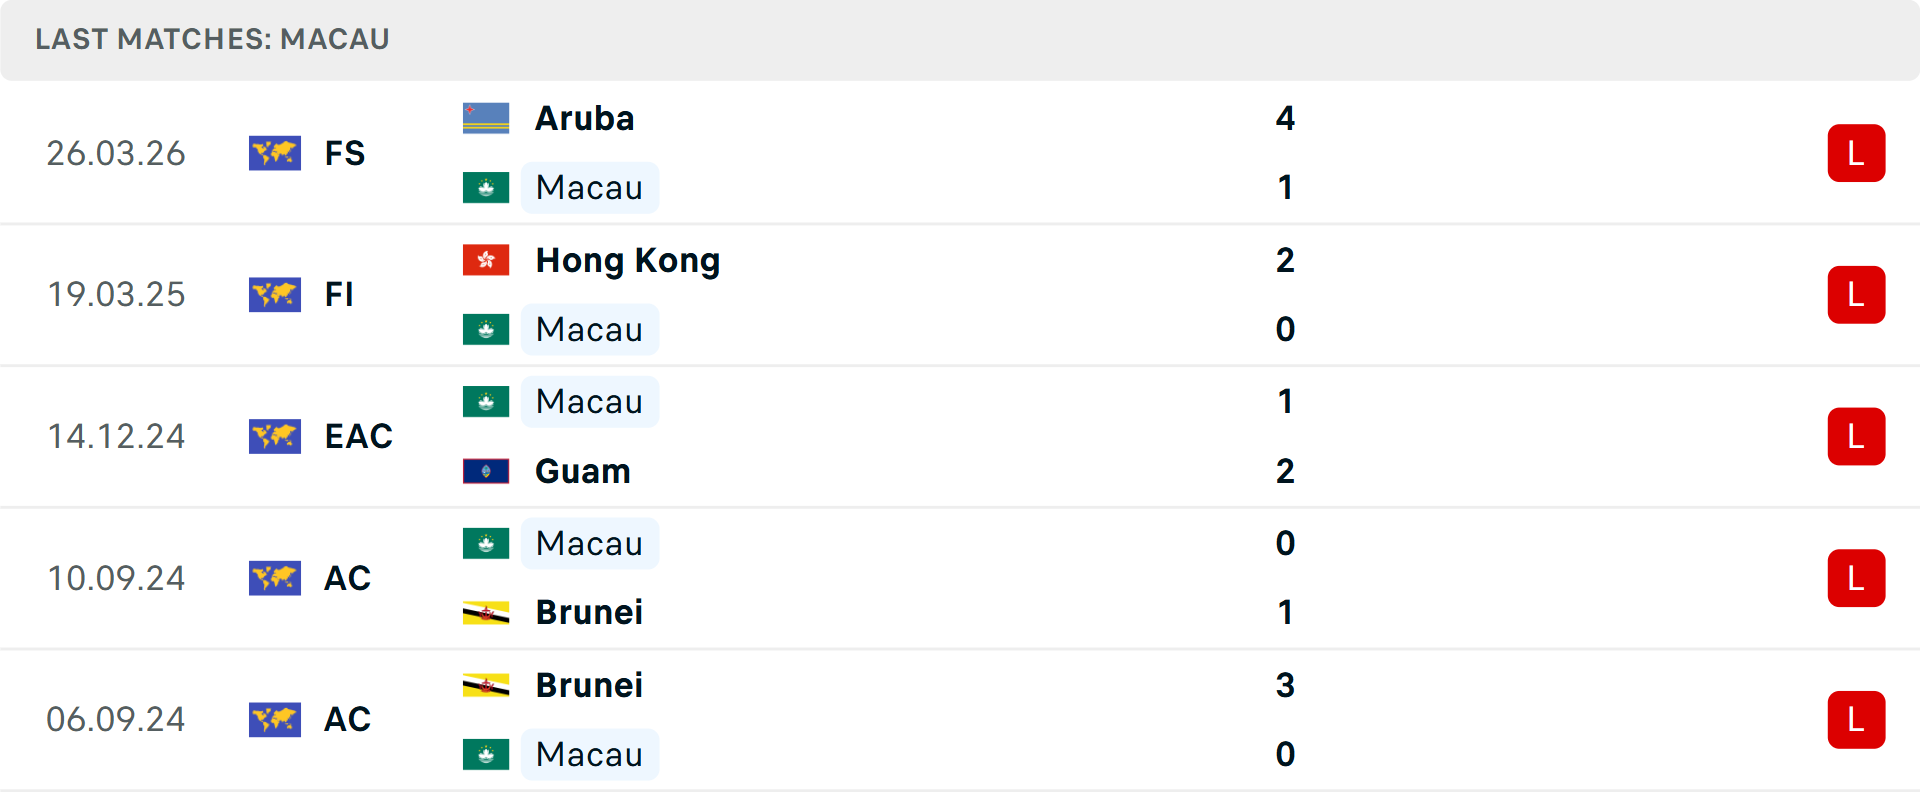Click world map icon beside FS
Viewport: 1920px width, 792px height.
[275, 153]
